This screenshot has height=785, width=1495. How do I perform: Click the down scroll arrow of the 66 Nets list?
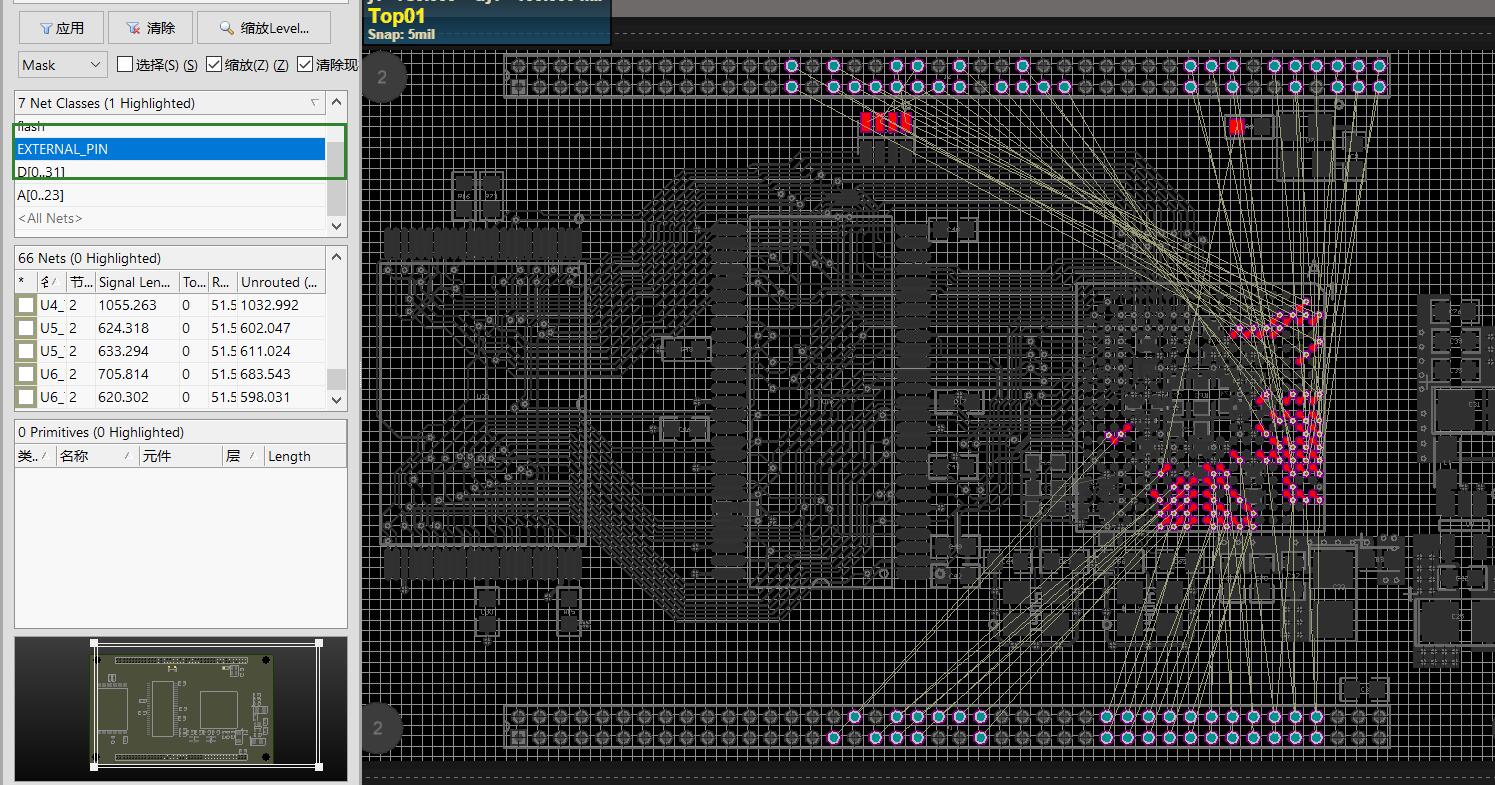(x=336, y=399)
